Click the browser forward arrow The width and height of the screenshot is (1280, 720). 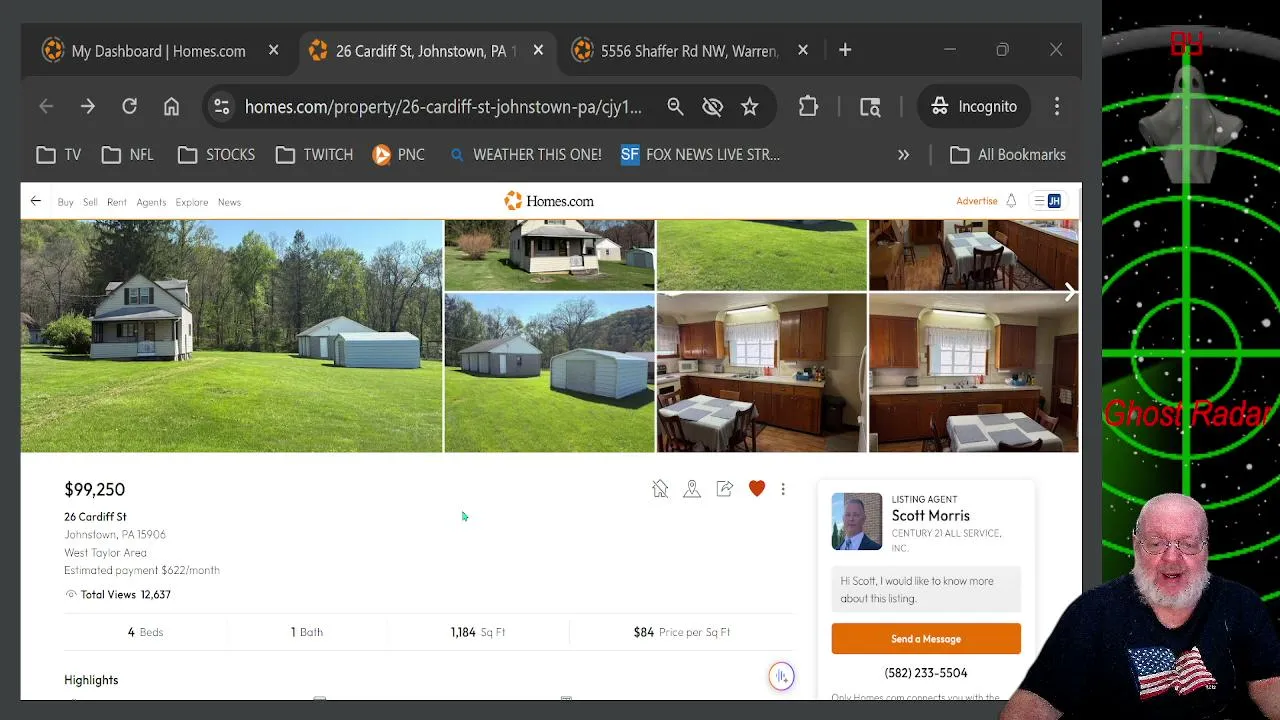[88, 106]
